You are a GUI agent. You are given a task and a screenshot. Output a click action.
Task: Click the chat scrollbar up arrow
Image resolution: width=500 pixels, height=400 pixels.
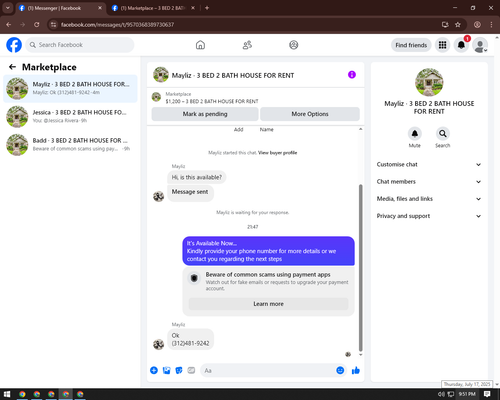(360, 129)
